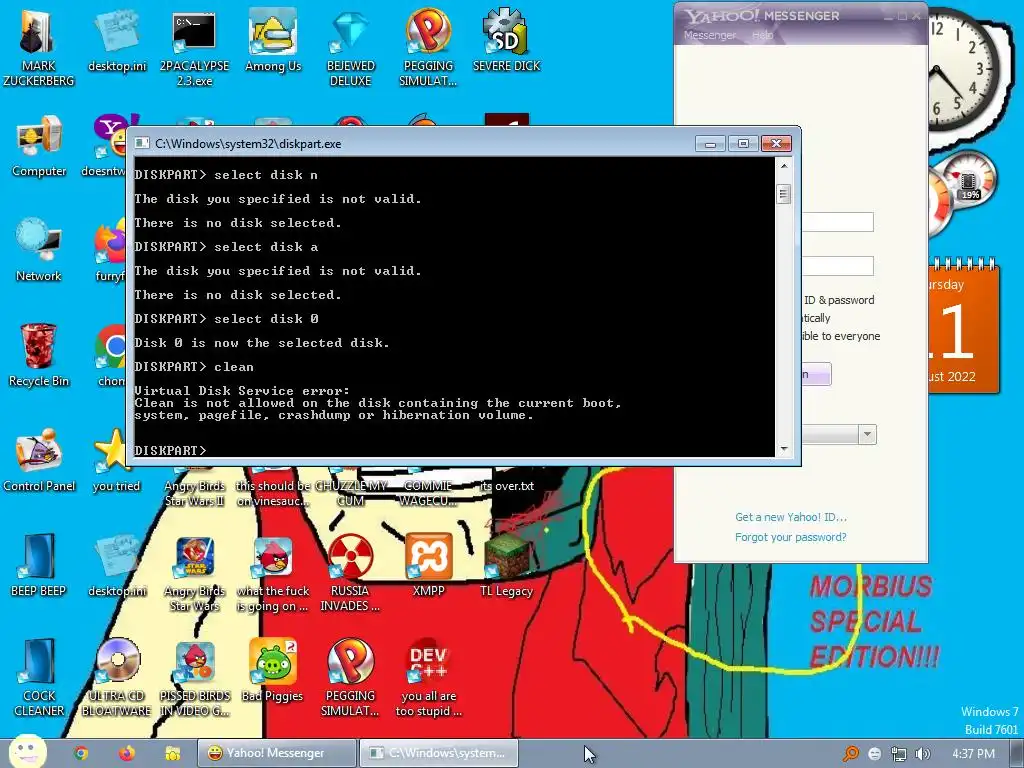Switch to the C:\Windows\system... taskbar button
The height and width of the screenshot is (768, 1024).
point(440,753)
